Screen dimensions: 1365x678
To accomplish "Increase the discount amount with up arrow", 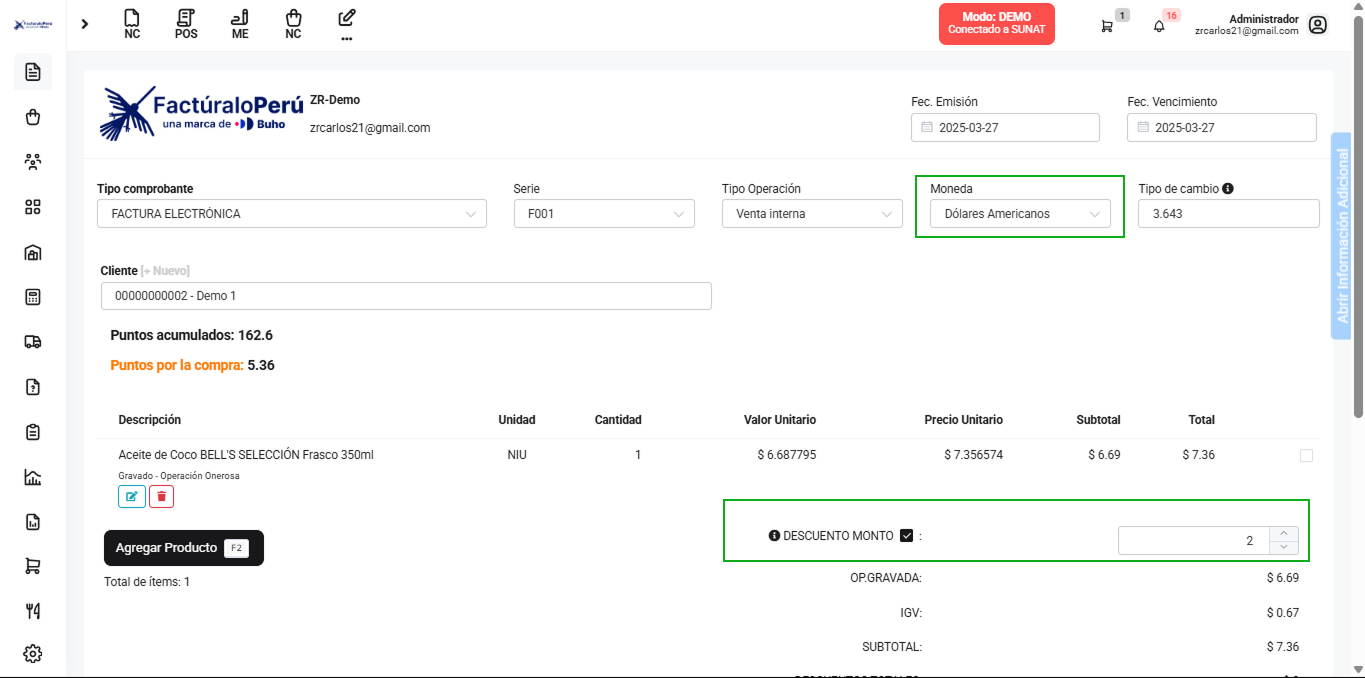I will coord(1284,534).
